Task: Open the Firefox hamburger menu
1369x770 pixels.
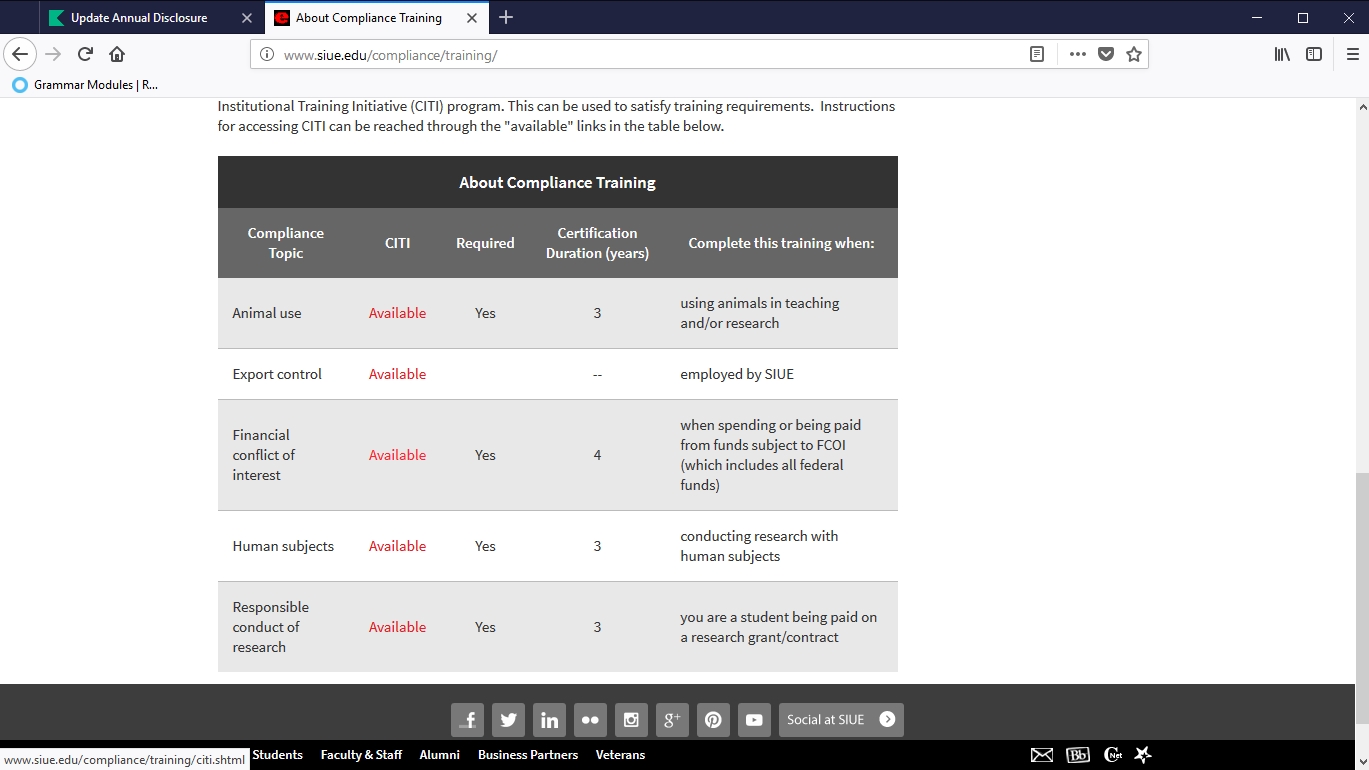Action: click(x=1352, y=55)
